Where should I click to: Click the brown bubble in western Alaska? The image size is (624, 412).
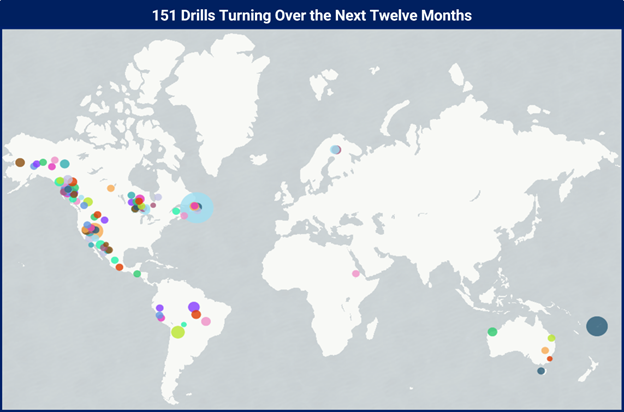(20, 162)
